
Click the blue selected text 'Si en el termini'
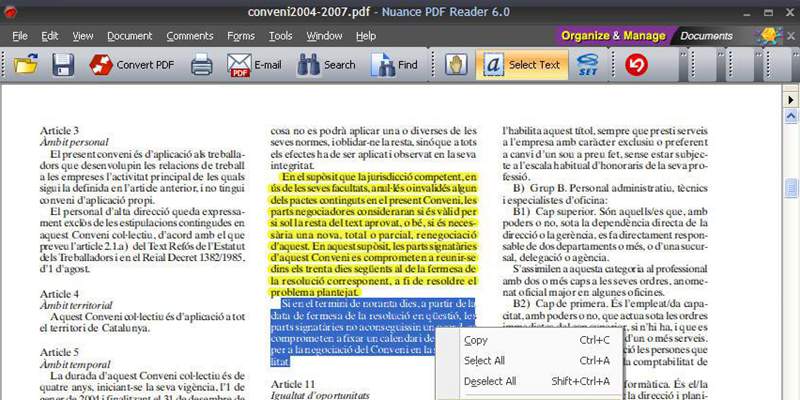coord(373,333)
